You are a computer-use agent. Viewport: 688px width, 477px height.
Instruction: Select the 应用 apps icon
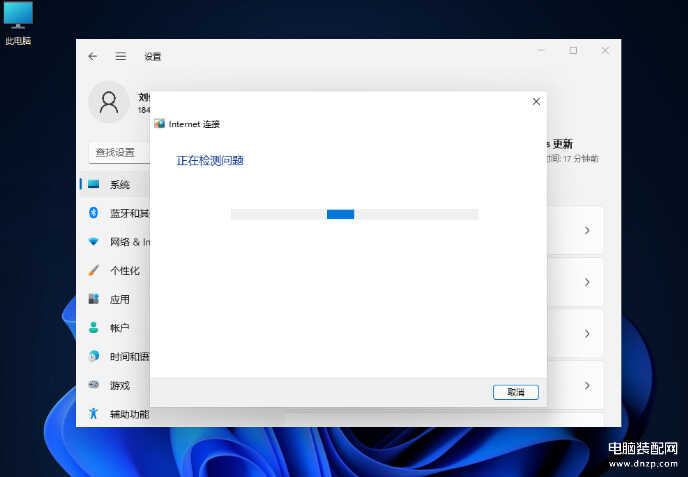pos(93,299)
